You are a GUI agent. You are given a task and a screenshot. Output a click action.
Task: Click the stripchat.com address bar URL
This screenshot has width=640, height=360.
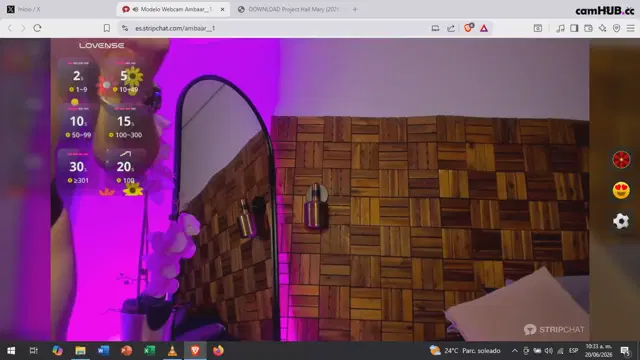click(x=175, y=28)
